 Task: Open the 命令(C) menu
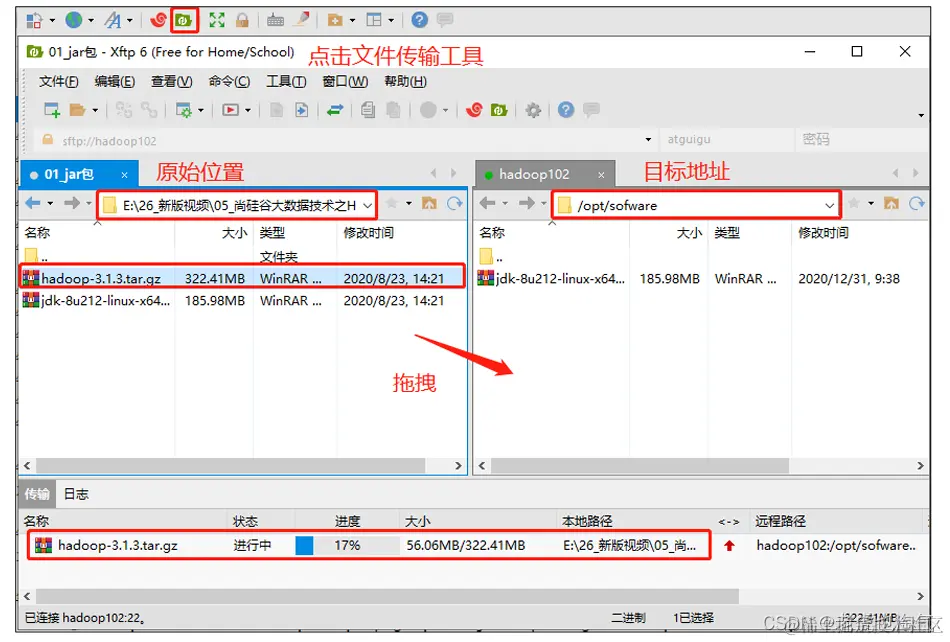coord(229,81)
